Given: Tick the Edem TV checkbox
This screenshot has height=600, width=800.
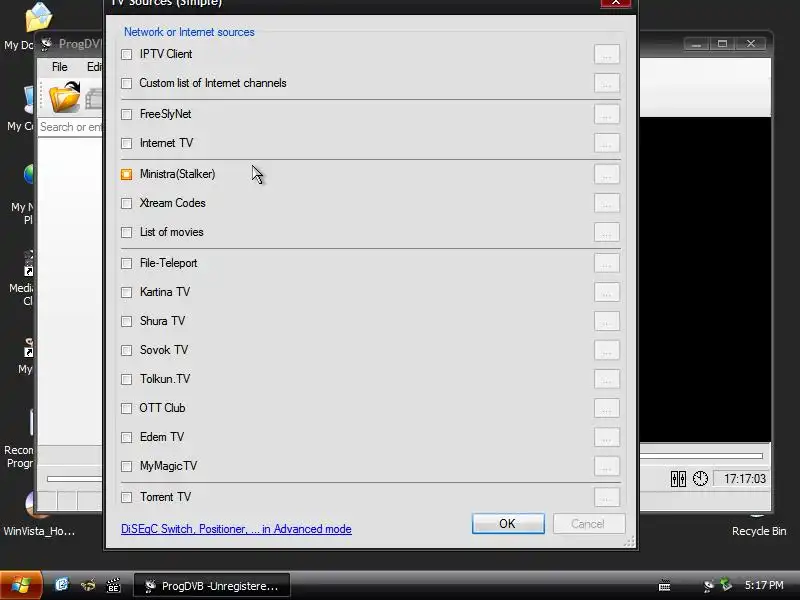Looking at the screenshot, I should tap(127, 438).
